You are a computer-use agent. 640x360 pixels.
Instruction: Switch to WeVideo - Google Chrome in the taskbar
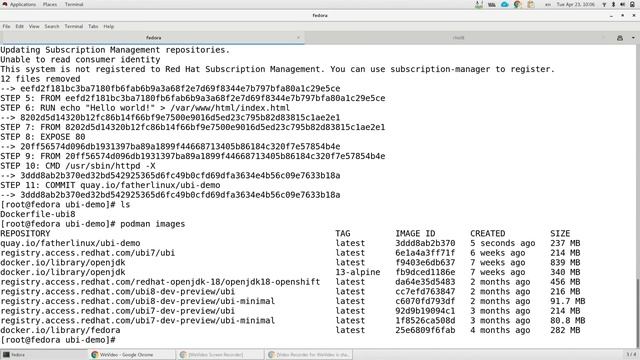coord(132,355)
